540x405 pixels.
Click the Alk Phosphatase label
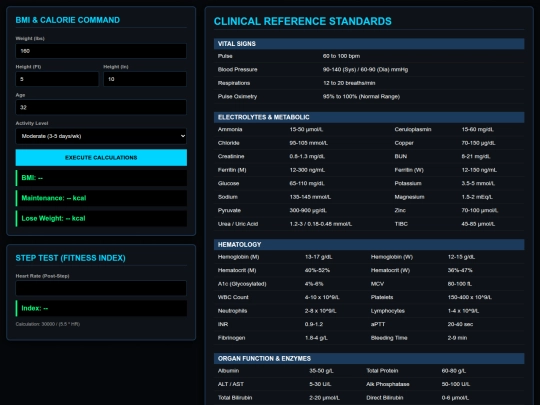click(387, 384)
